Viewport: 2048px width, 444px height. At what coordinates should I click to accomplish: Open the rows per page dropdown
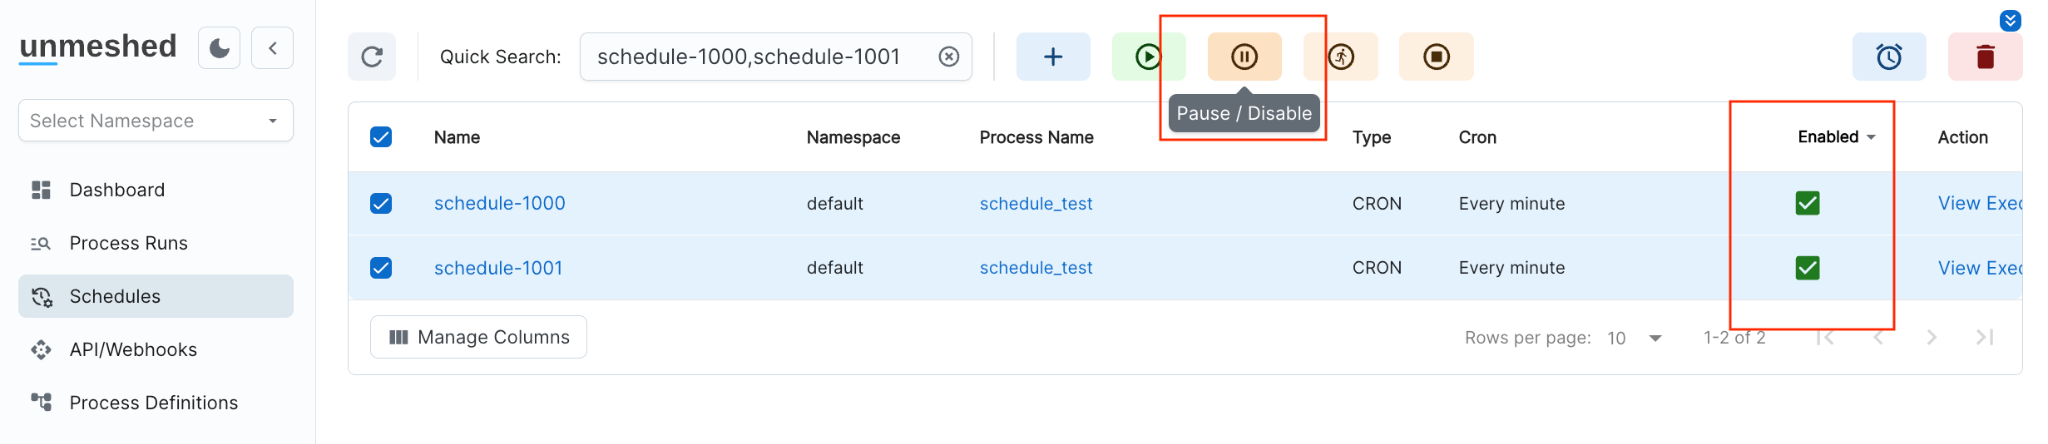1635,338
